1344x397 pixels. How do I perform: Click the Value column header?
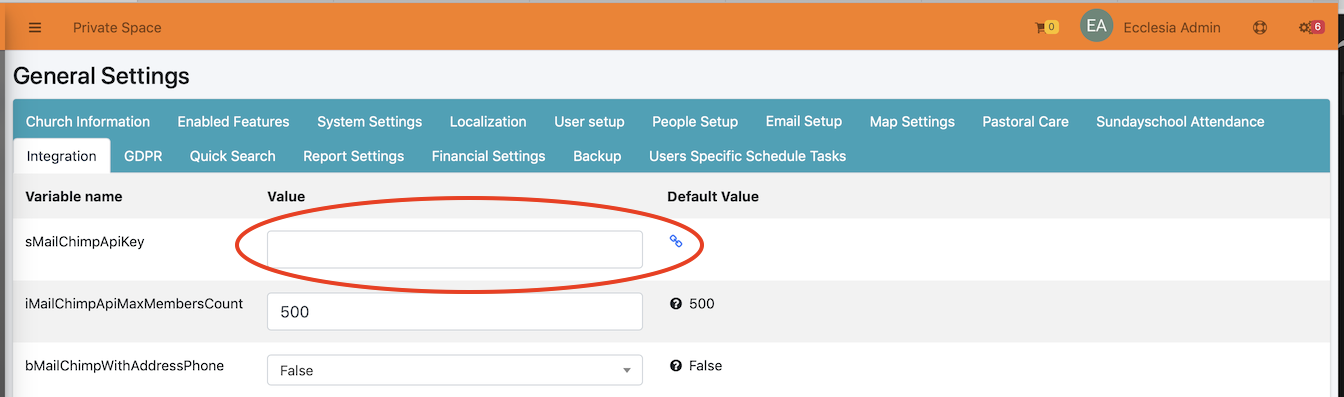(x=286, y=197)
